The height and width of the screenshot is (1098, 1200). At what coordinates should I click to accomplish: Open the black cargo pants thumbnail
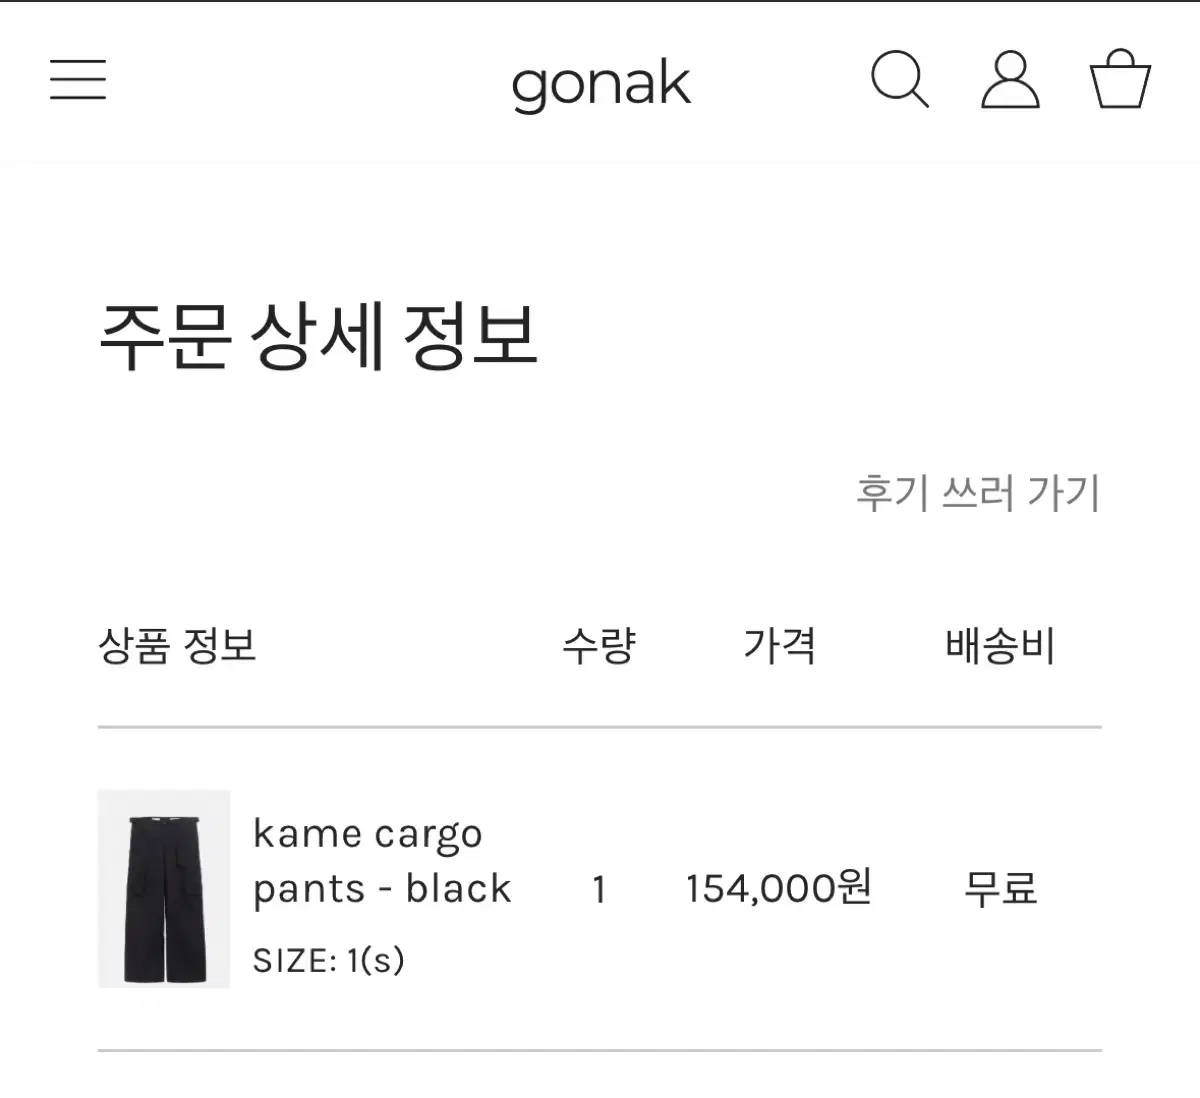pos(164,888)
